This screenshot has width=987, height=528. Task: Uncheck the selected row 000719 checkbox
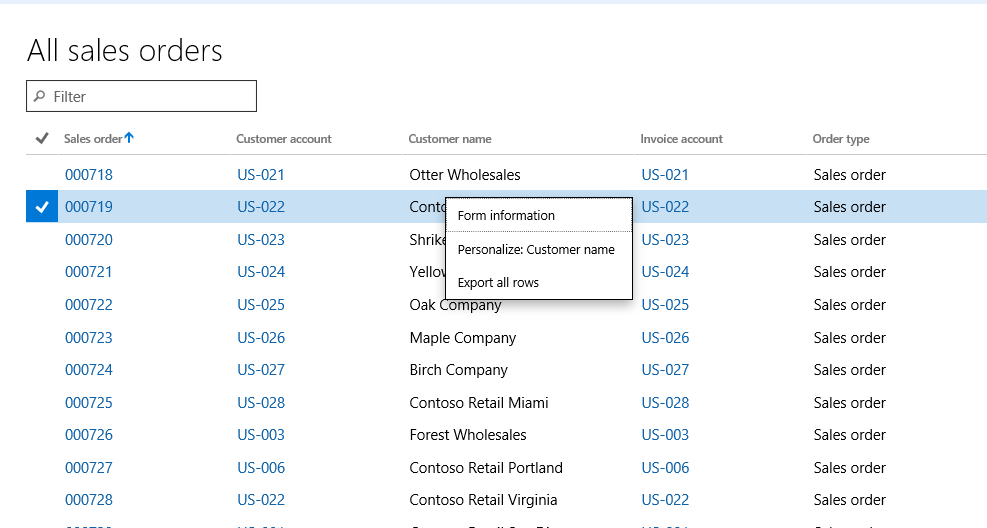pos(41,207)
